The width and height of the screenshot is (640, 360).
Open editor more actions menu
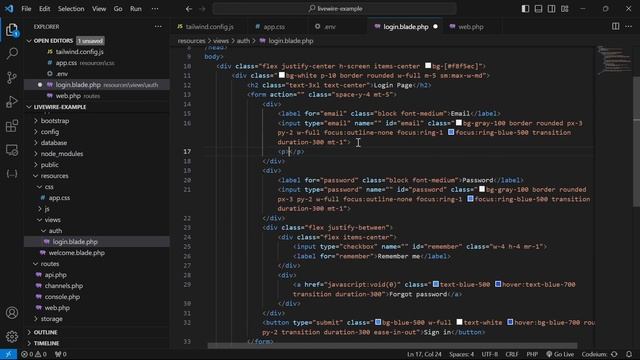[628, 27]
